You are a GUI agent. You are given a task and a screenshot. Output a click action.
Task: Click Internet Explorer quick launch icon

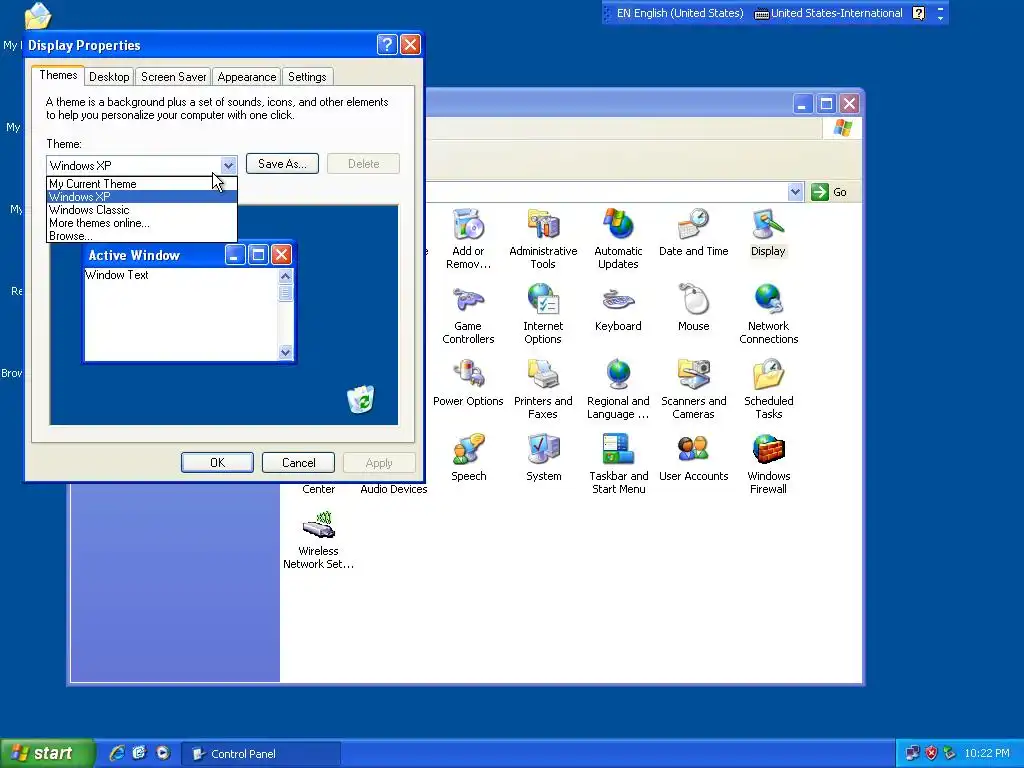pyautogui.click(x=116, y=753)
